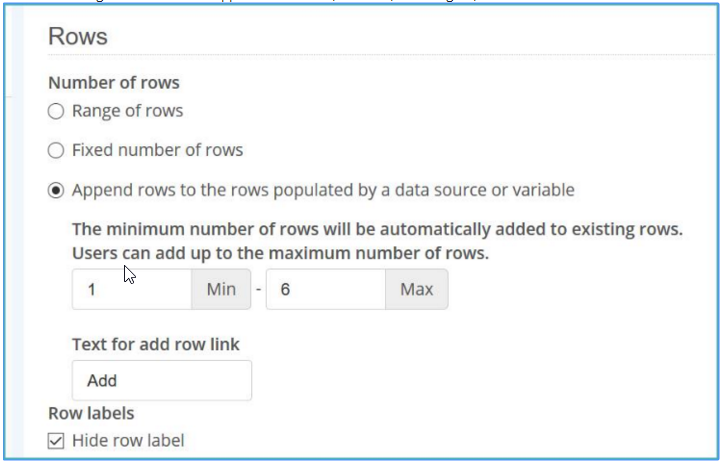Click into the minimum rows field showing 1
728x465 pixels.
click(x=131, y=289)
